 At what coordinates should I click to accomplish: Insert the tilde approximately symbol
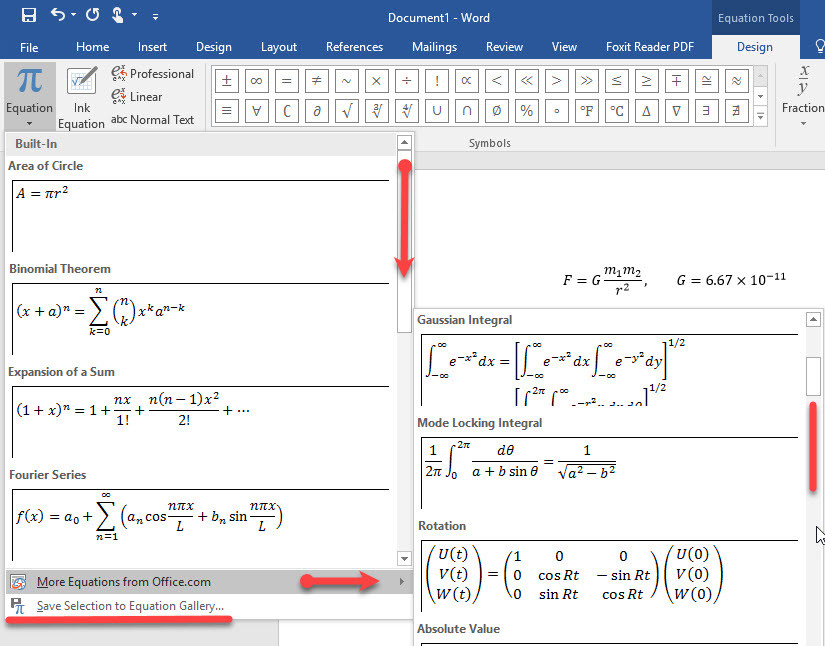point(346,80)
